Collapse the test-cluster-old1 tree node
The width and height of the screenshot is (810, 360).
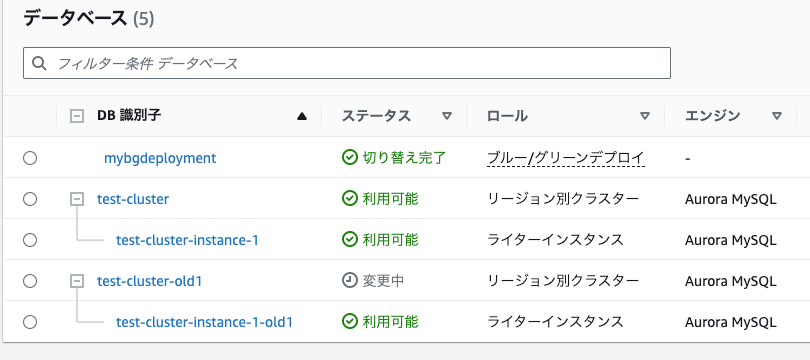point(77,281)
